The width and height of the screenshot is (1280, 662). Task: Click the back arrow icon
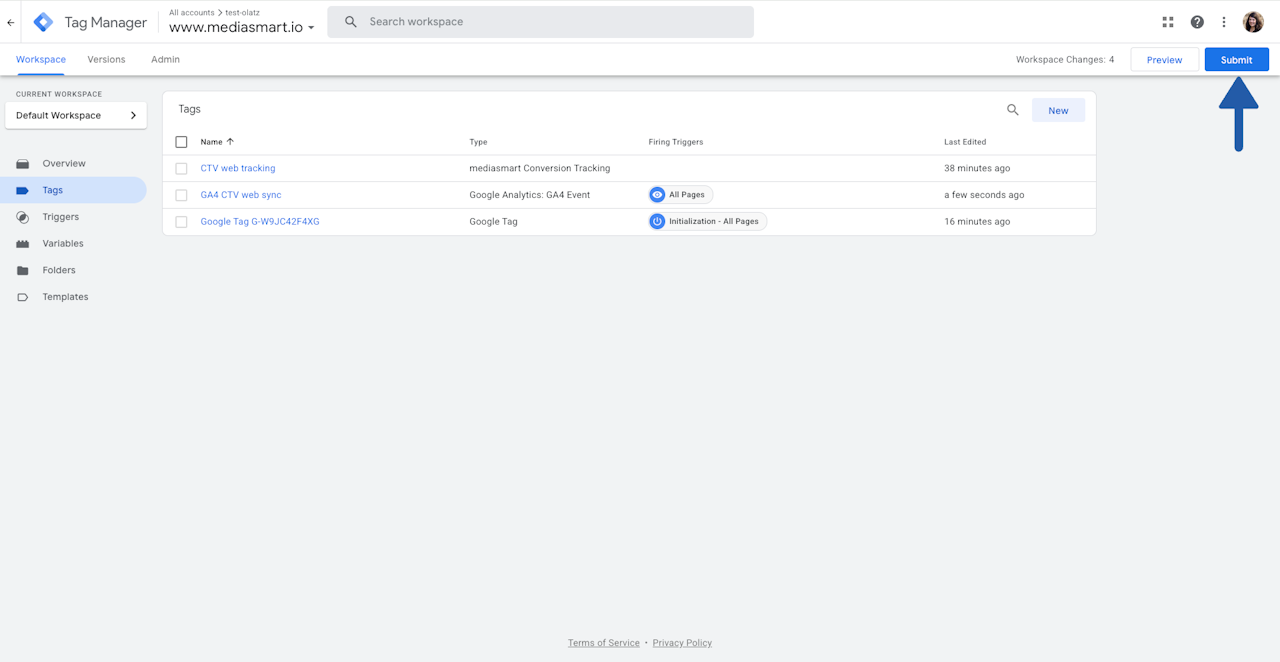(11, 22)
